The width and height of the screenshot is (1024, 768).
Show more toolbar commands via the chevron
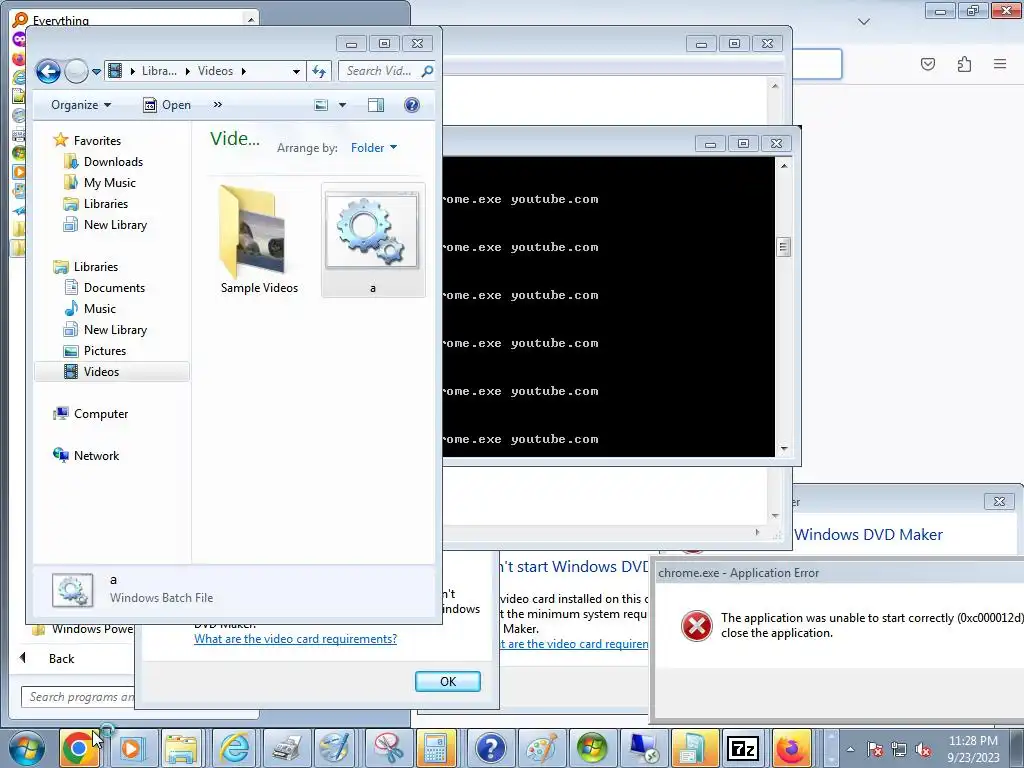[217, 104]
